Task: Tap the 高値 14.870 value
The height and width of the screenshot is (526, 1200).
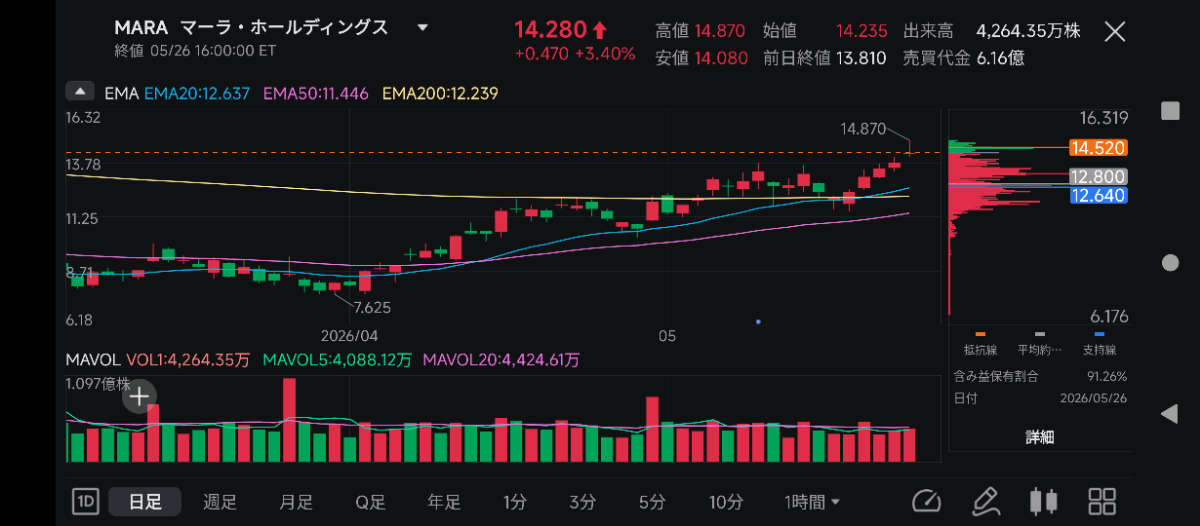Action: pos(722,30)
